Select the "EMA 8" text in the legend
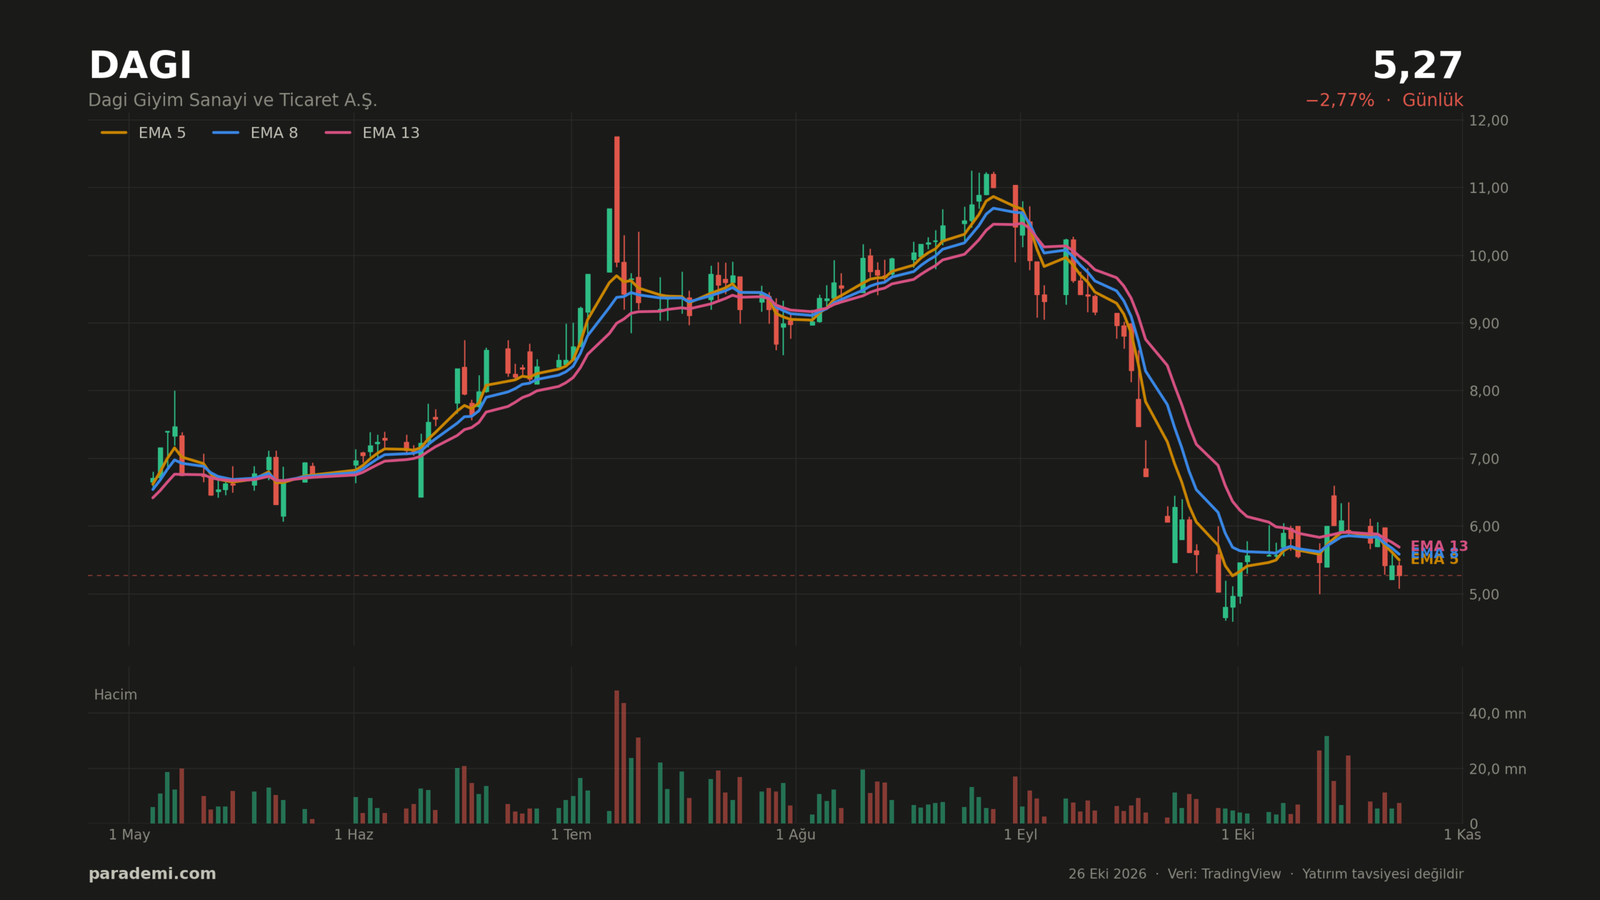Viewport: 1600px width, 900px height. (274, 133)
